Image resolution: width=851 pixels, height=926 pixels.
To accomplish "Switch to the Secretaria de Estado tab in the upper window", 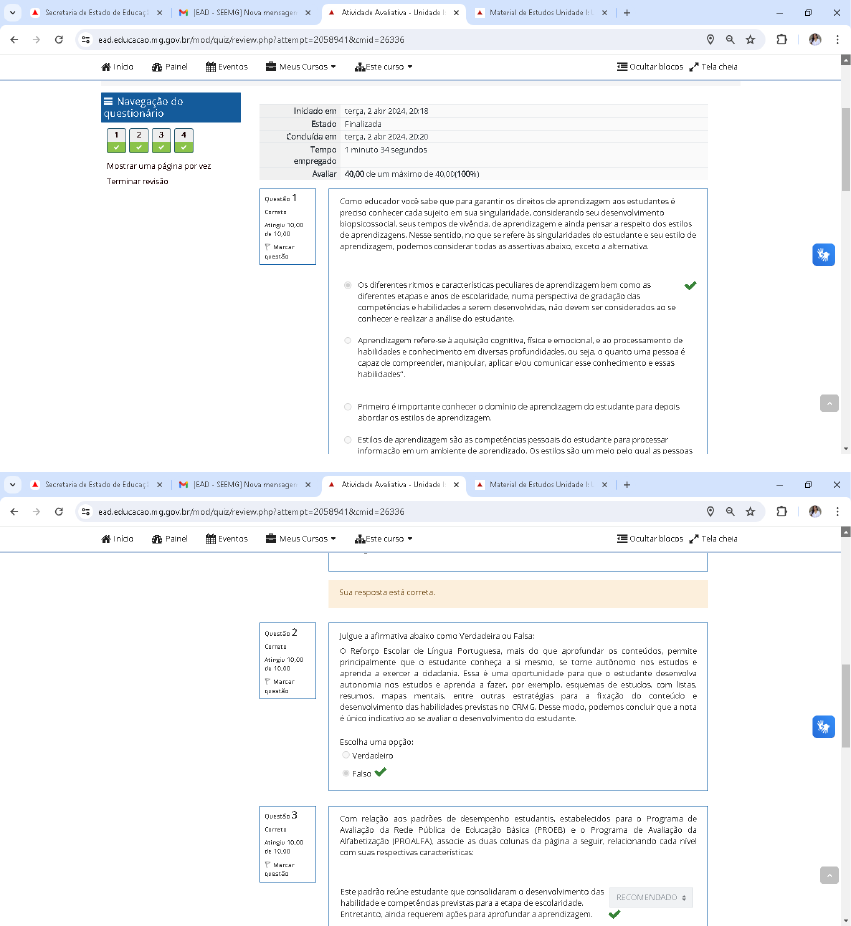I will tap(97, 12).
